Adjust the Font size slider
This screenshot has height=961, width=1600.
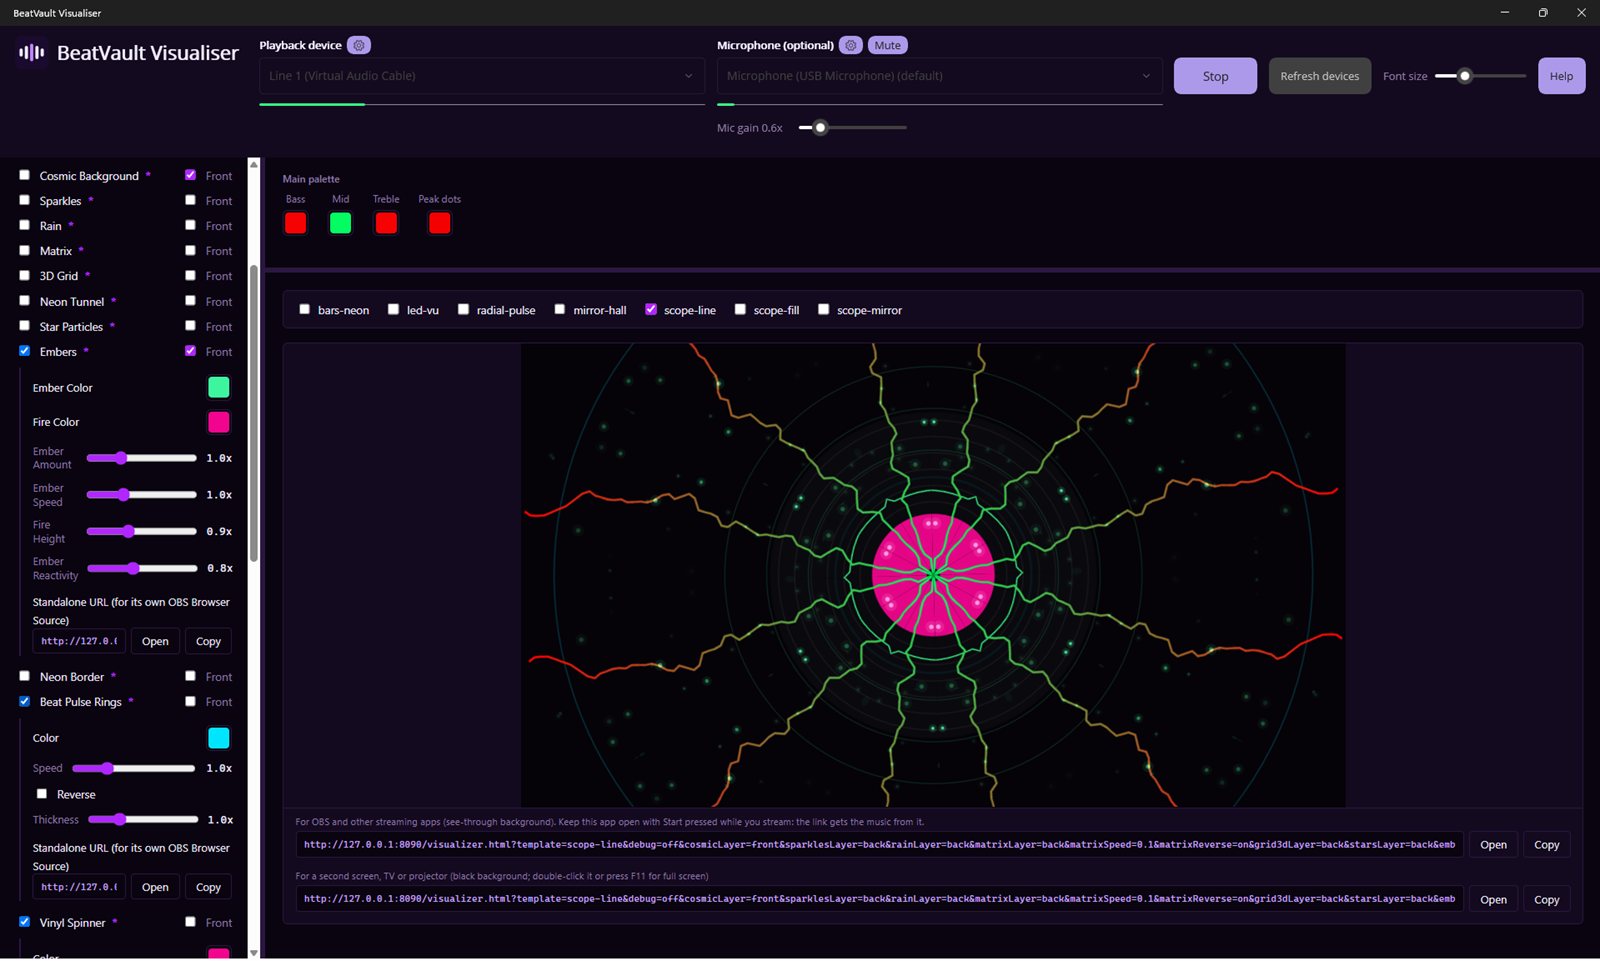(x=1480, y=76)
